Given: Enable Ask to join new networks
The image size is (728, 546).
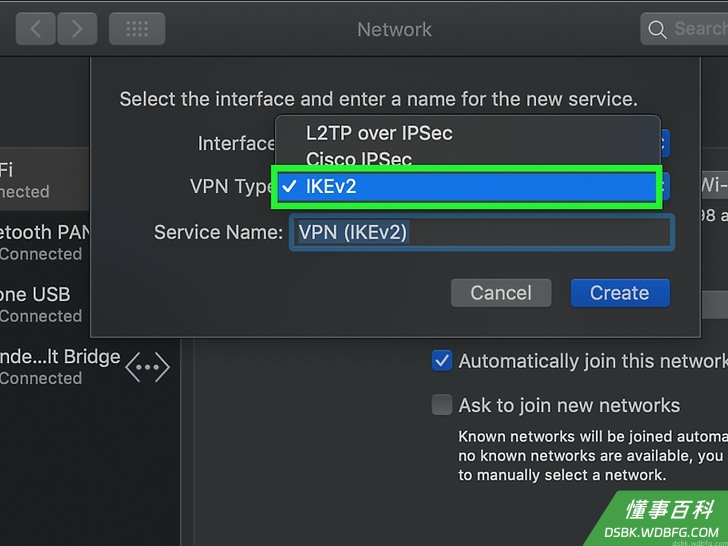Looking at the screenshot, I should [x=442, y=405].
